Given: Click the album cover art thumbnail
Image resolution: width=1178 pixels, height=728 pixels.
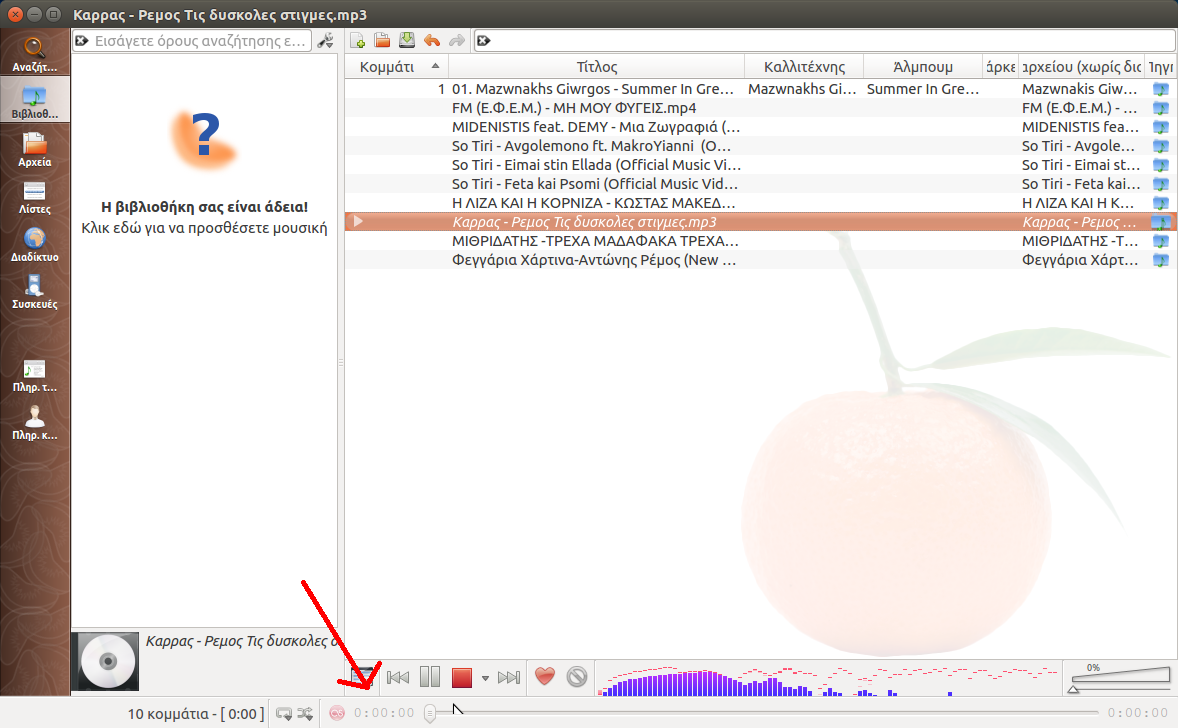Looking at the screenshot, I should coord(105,661).
